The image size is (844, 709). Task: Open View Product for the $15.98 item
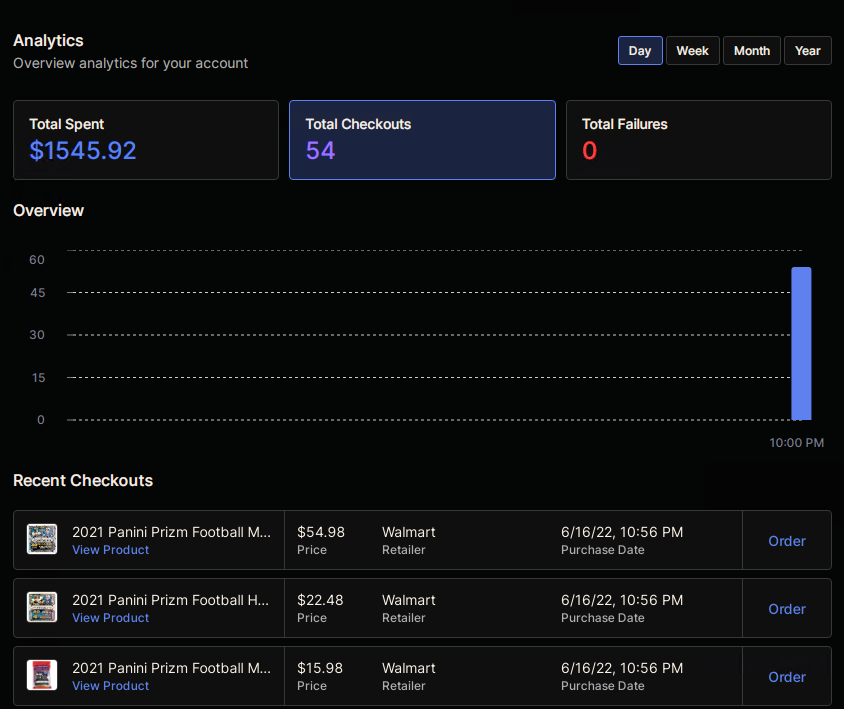(110, 685)
